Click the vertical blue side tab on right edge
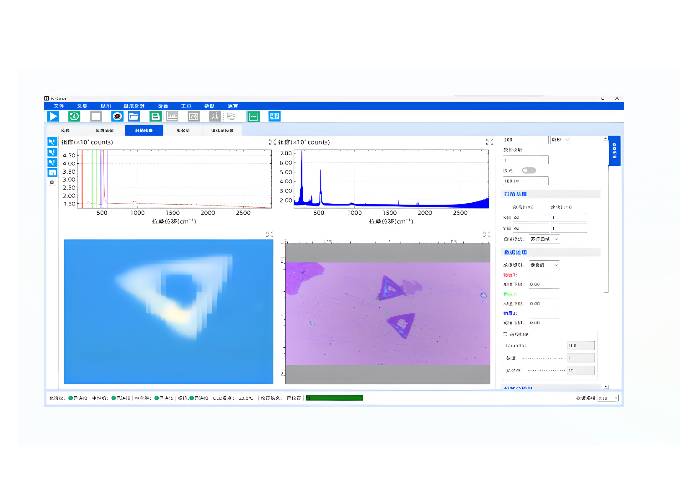Image resolution: width=700 pixels, height=500 pixels. click(x=614, y=151)
